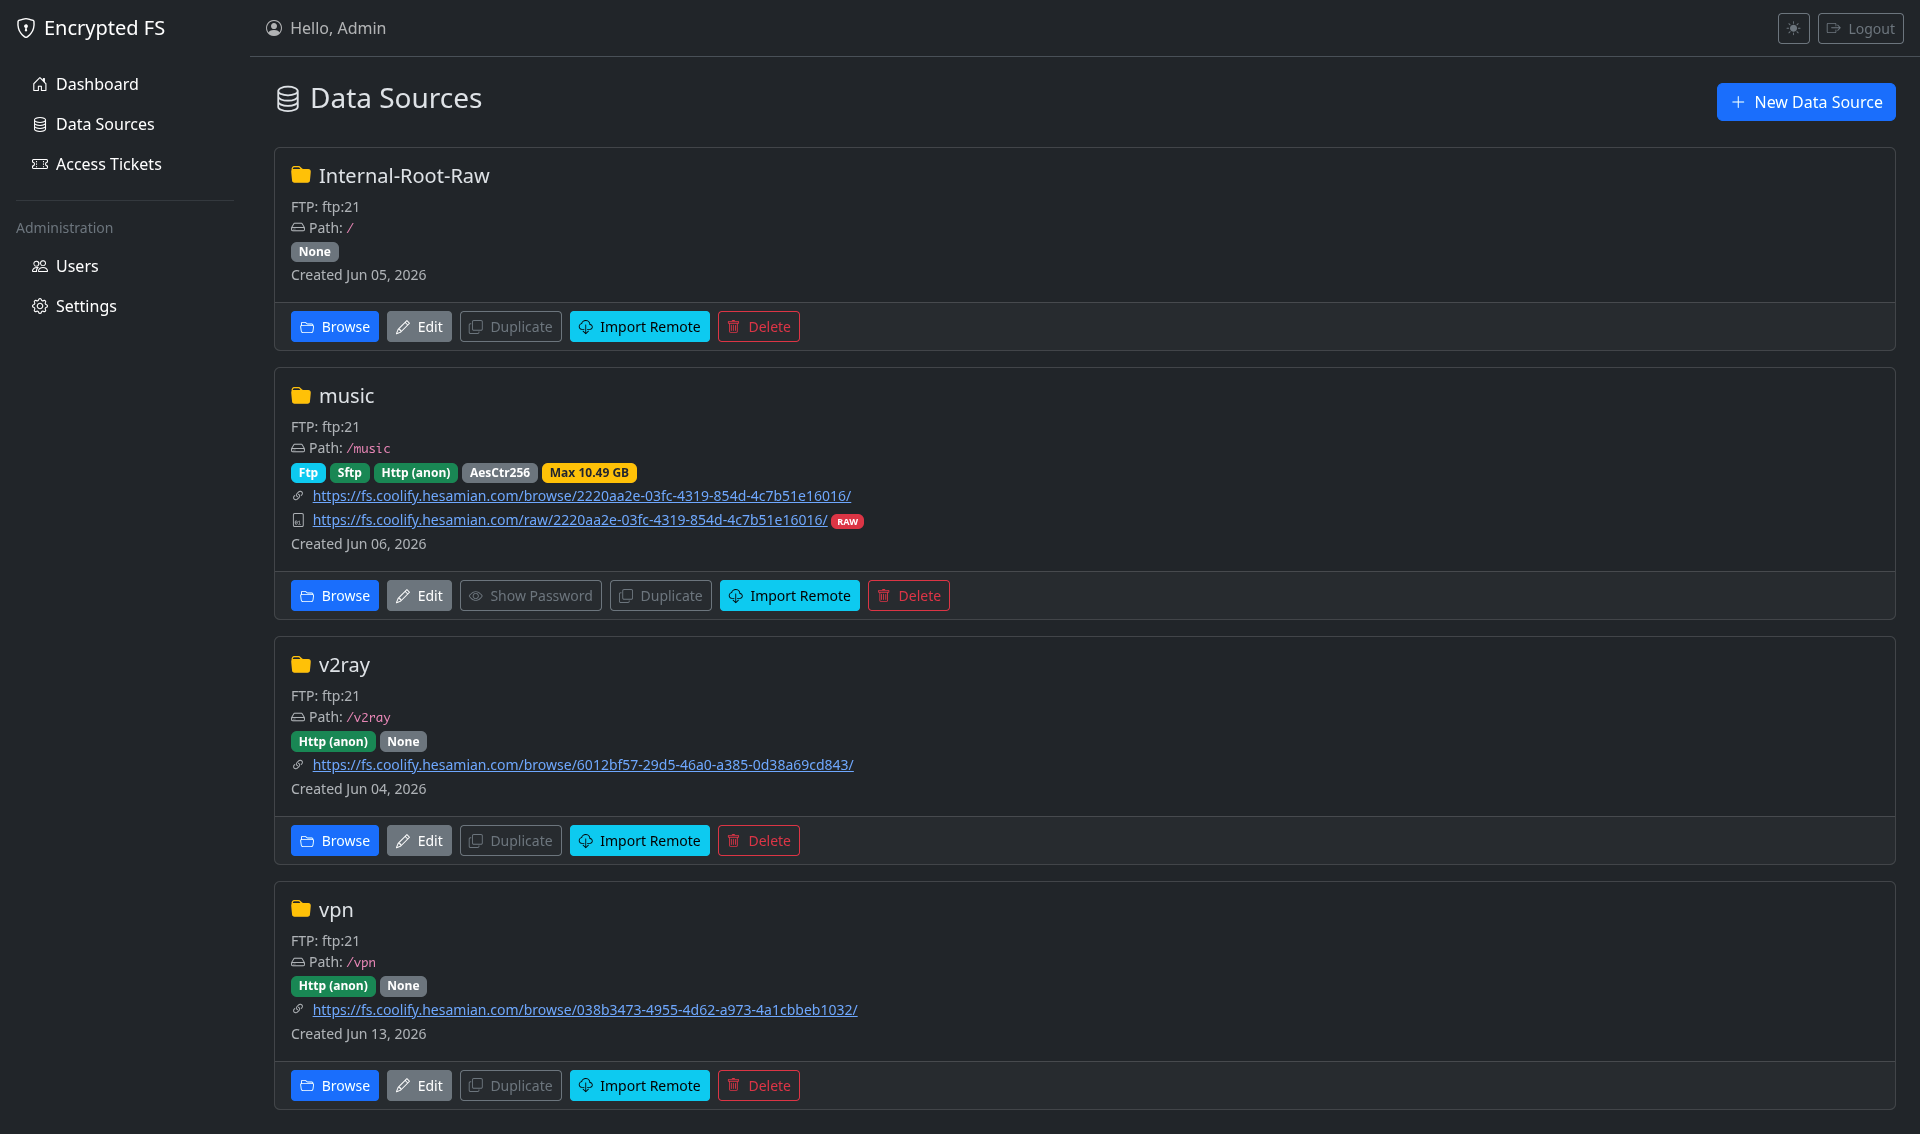Duplicate the Internal-Root-Raw data source
This screenshot has height=1134, width=1920.
[x=511, y=327]
